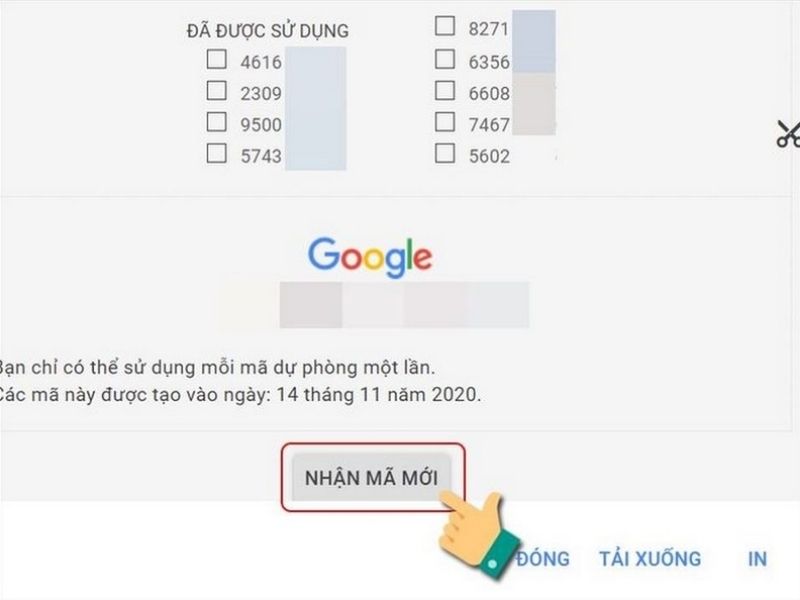
Task: Tick the checkbox for code 6356
Action: pyautogui.click(x=445, y=59)
